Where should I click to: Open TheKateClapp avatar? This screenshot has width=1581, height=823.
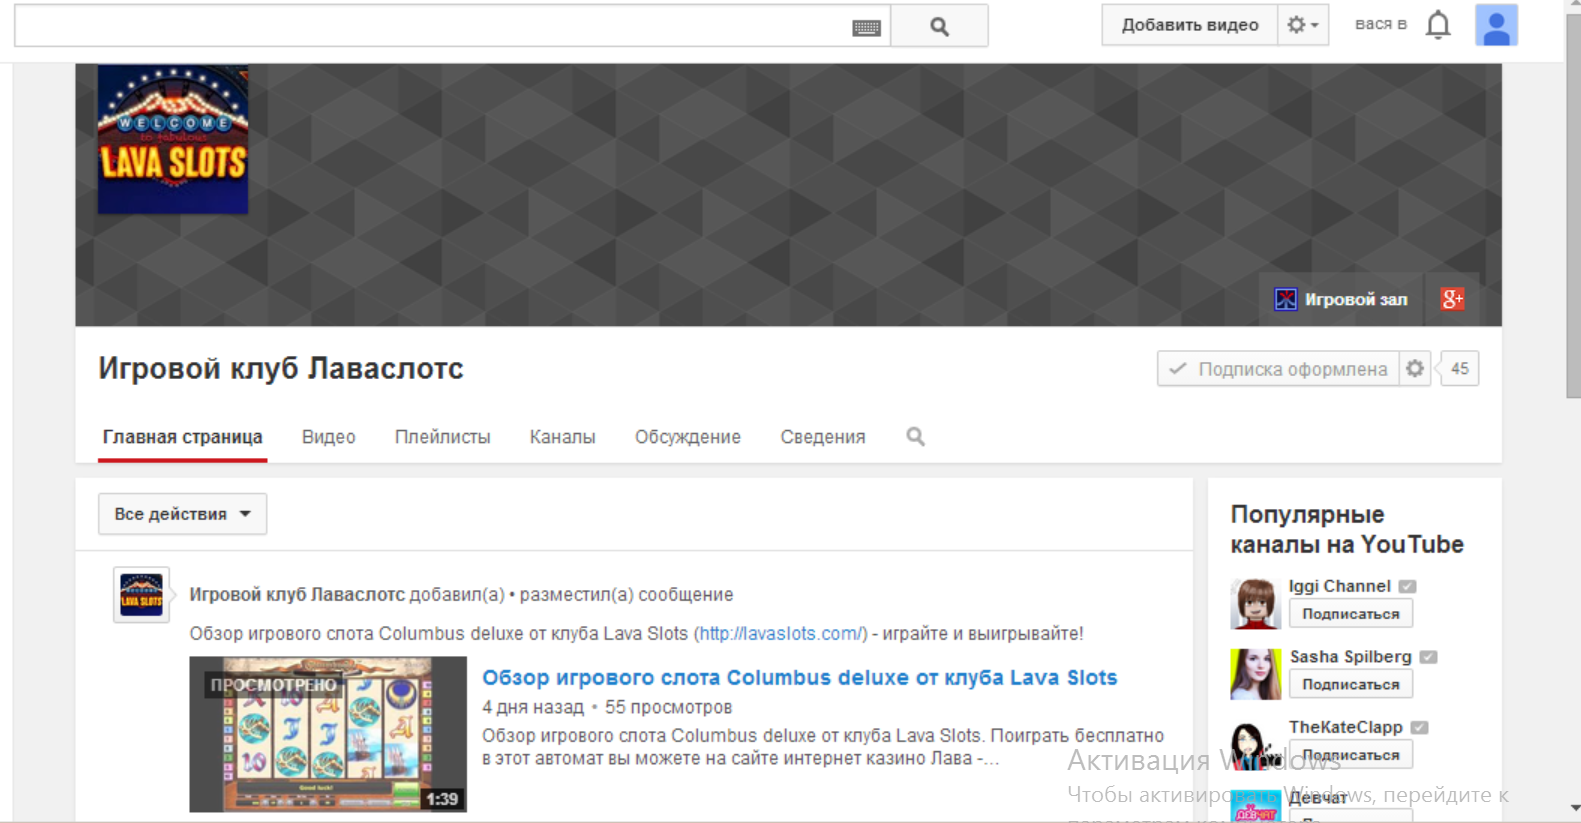click(1255, 745)
